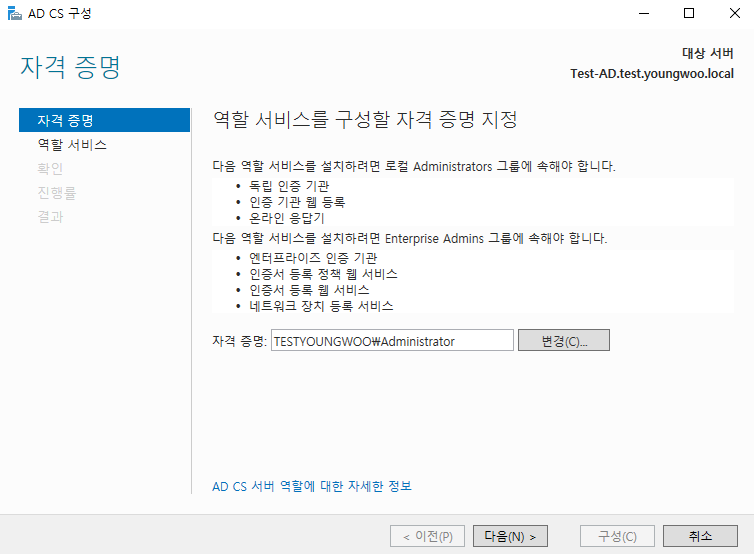The image size is (754, 554).
Task: Select the 자격 증명 step in sidebar
Action: [x=104, y=120]
